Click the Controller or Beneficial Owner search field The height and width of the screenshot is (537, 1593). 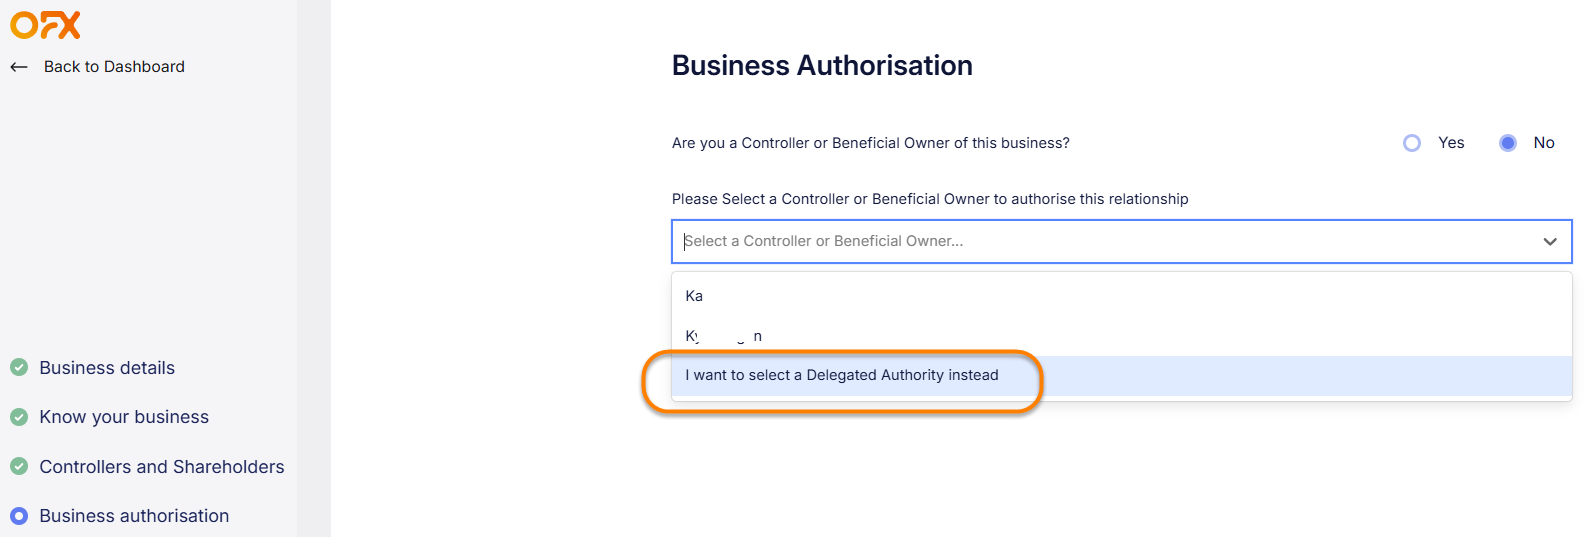1100,241
